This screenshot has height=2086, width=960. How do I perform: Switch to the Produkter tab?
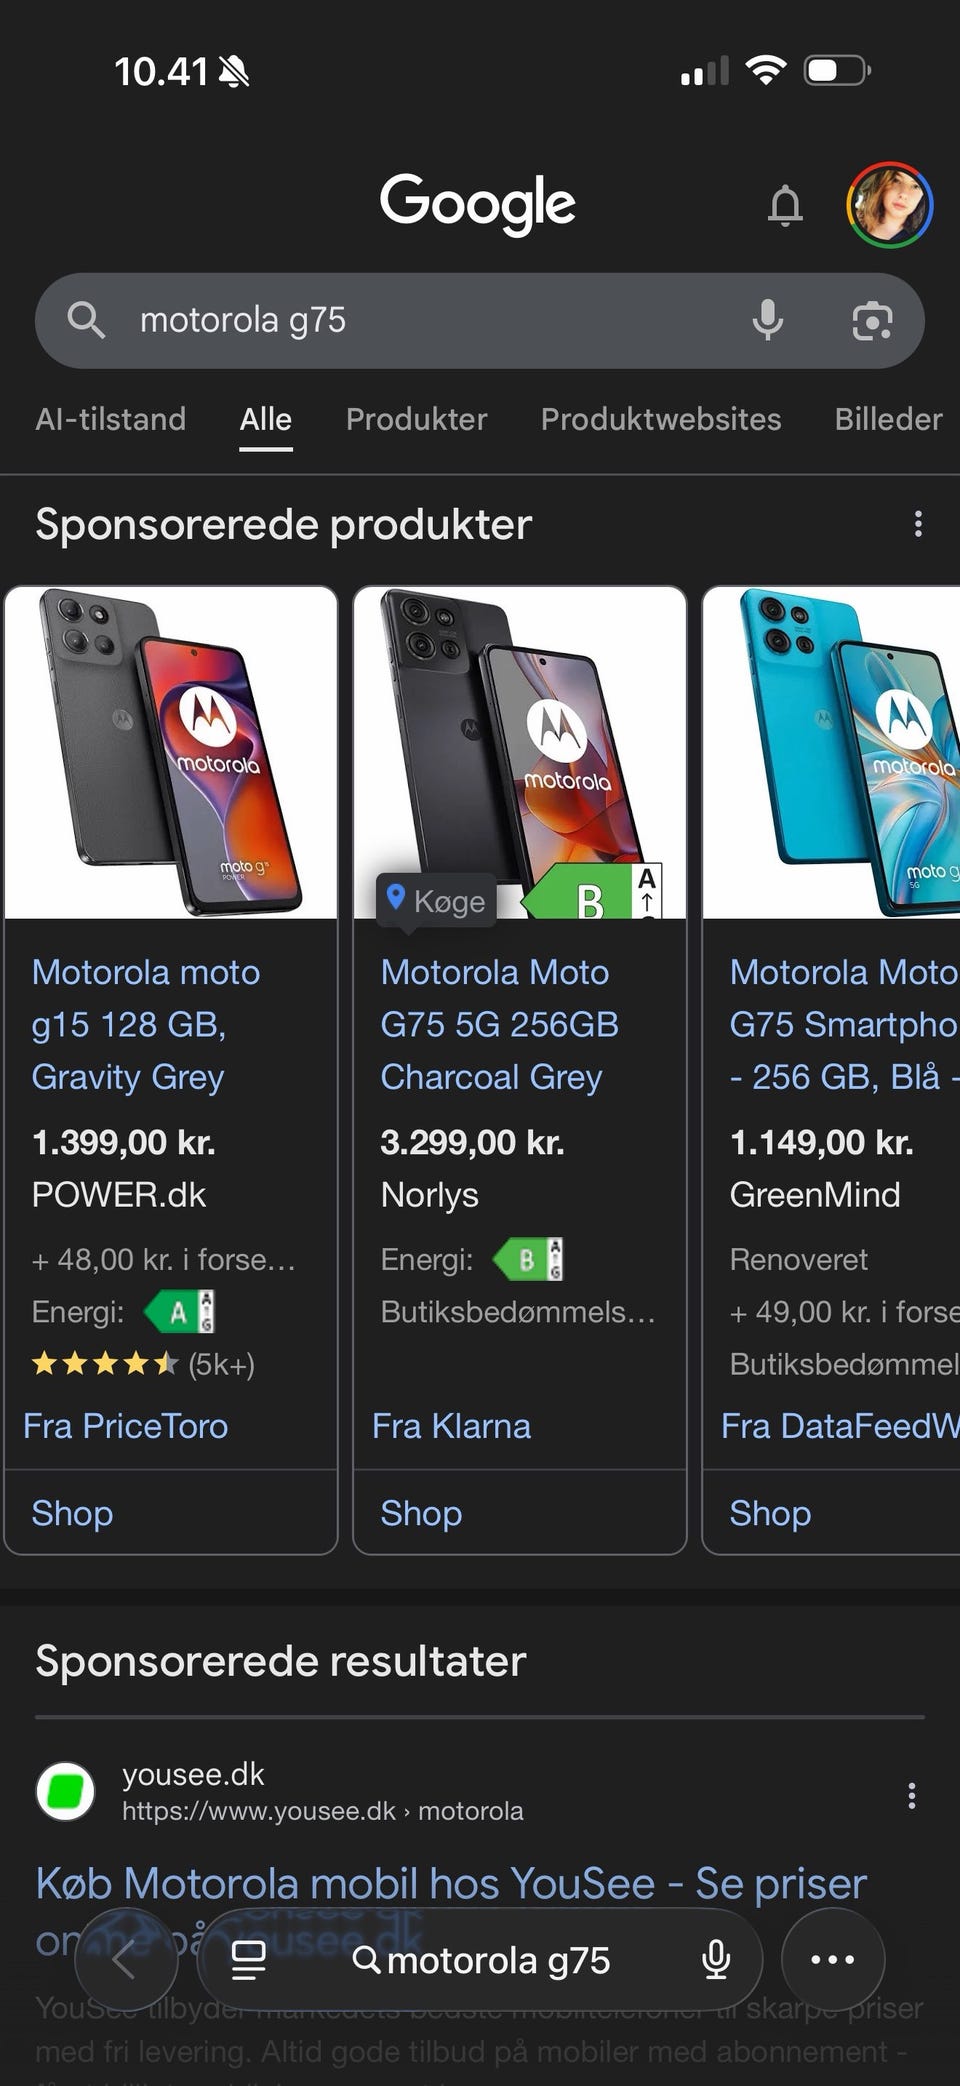tap(416, 419)
